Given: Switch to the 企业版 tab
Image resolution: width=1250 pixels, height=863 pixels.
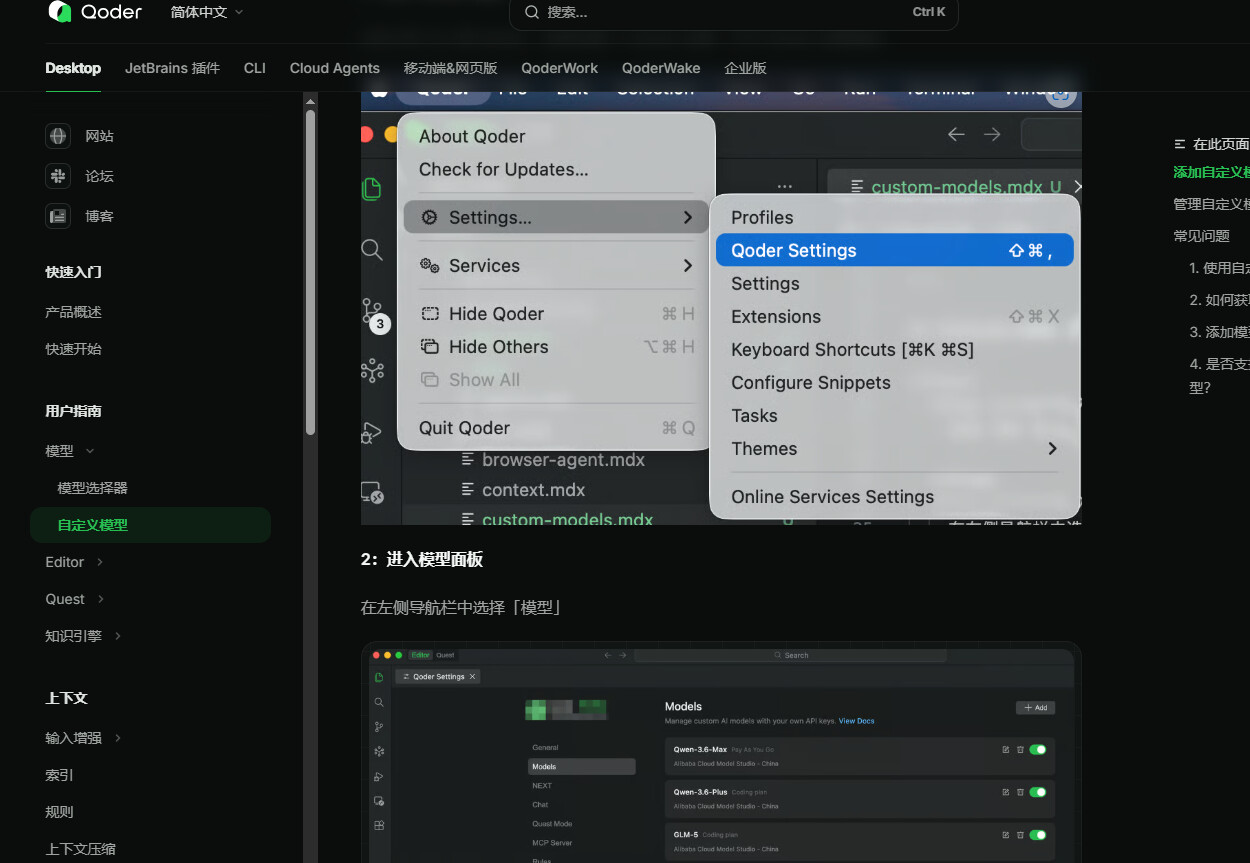Looking at the screenshot, I should 745,68.
